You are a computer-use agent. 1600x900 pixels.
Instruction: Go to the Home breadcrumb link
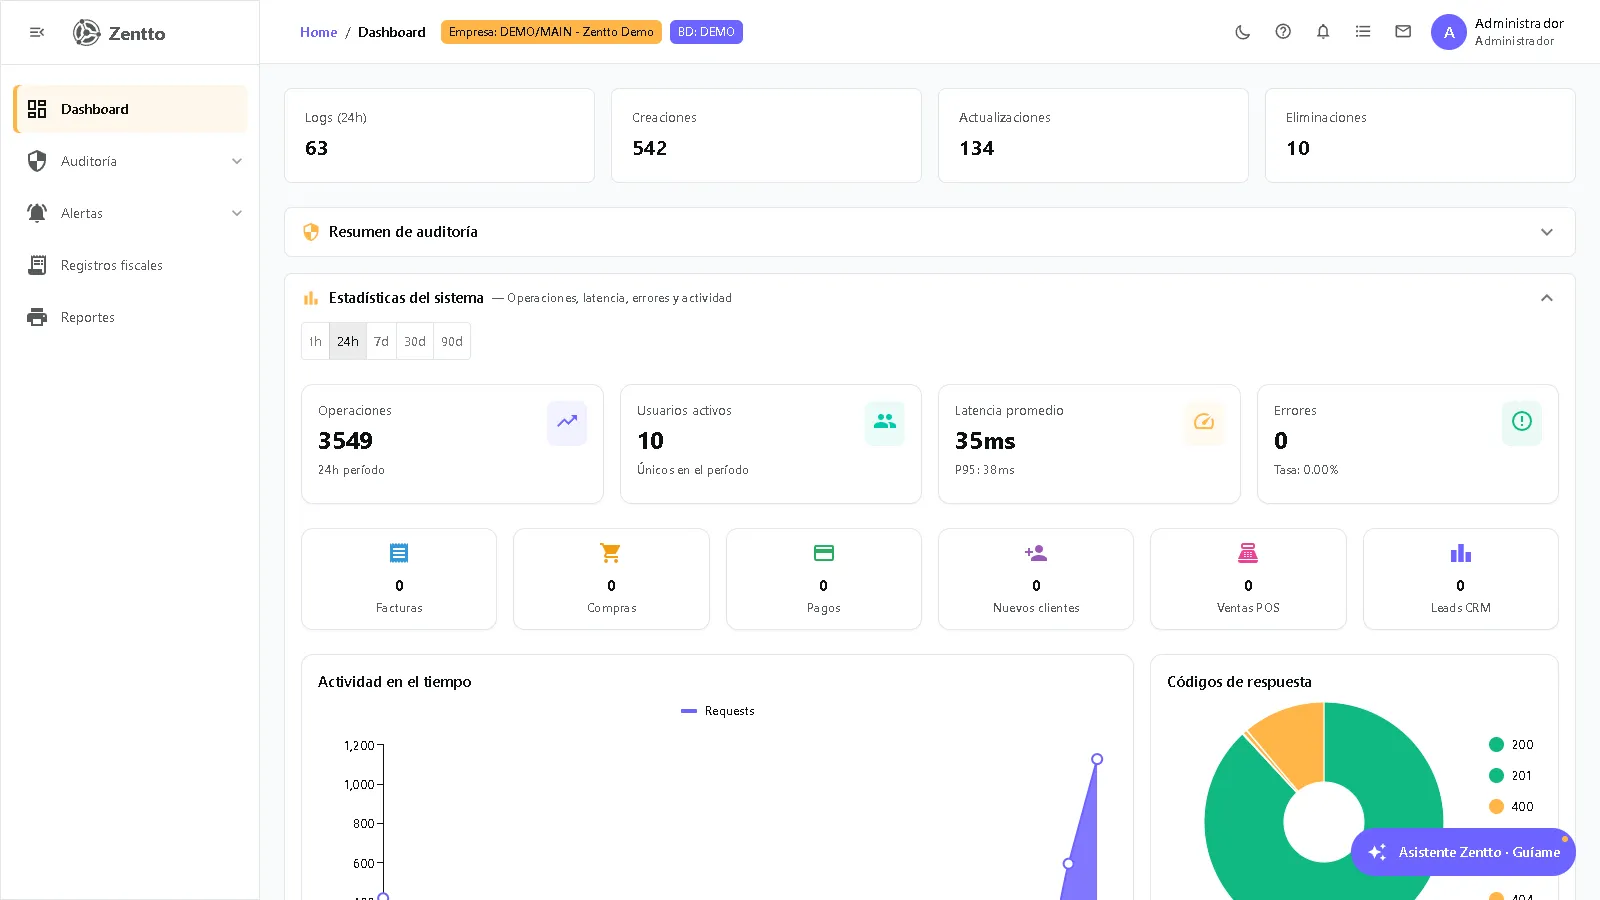318,32
